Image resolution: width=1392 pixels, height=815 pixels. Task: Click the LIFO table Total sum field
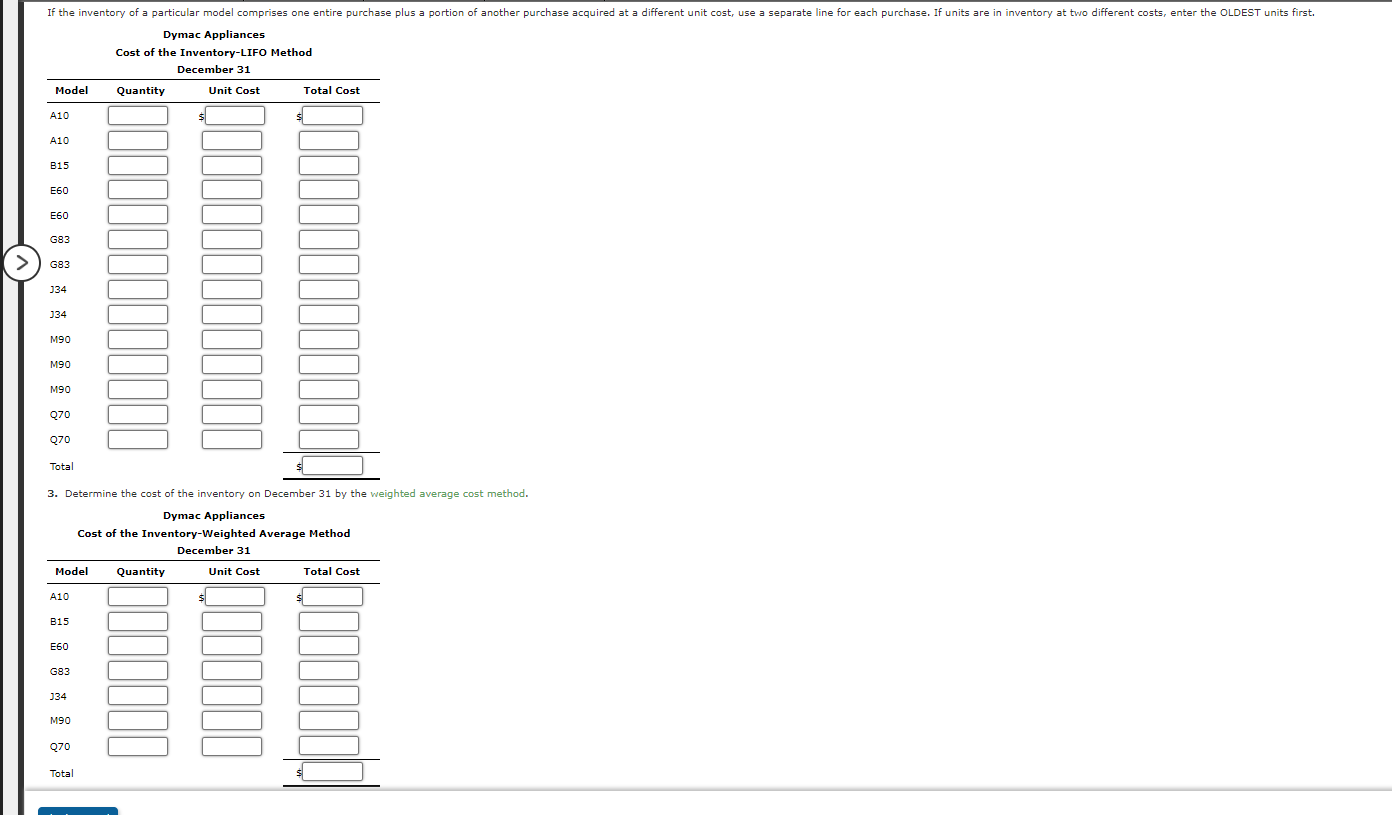332,464
